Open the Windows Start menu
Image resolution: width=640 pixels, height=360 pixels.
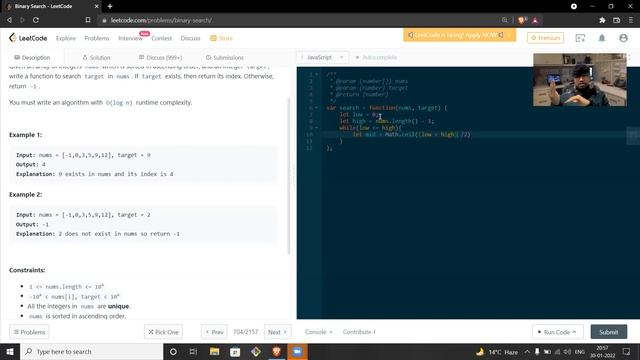click(x=10, y=351)
